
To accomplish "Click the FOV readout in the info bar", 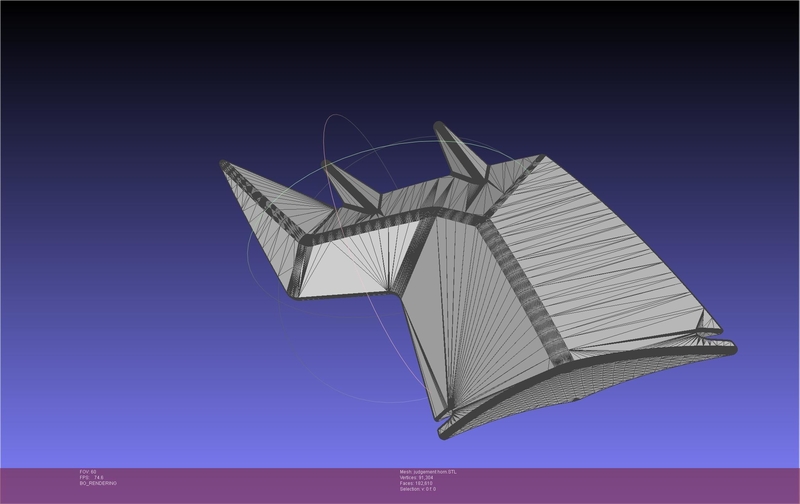I will coord(87,471).
